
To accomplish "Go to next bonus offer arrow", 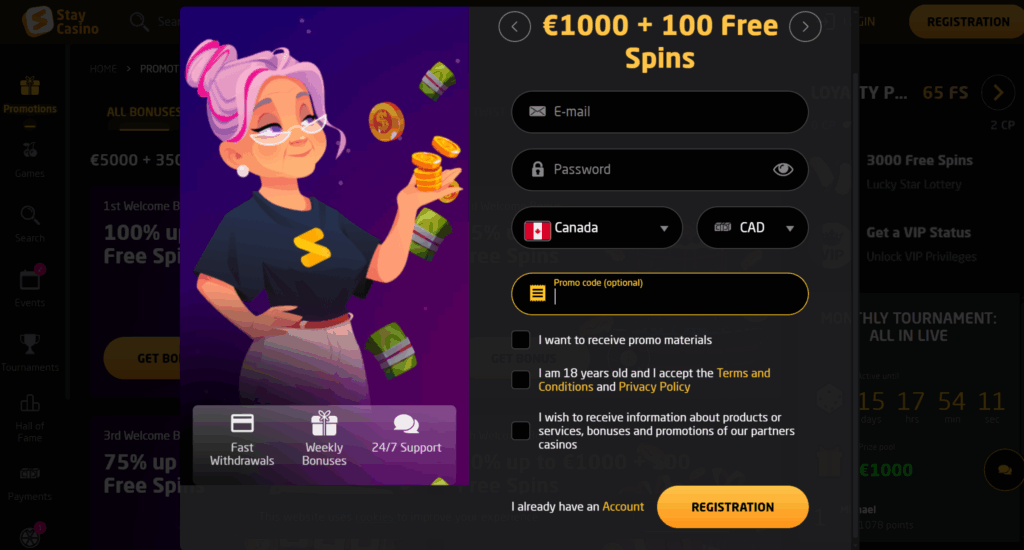I will [x=805, y=27].
